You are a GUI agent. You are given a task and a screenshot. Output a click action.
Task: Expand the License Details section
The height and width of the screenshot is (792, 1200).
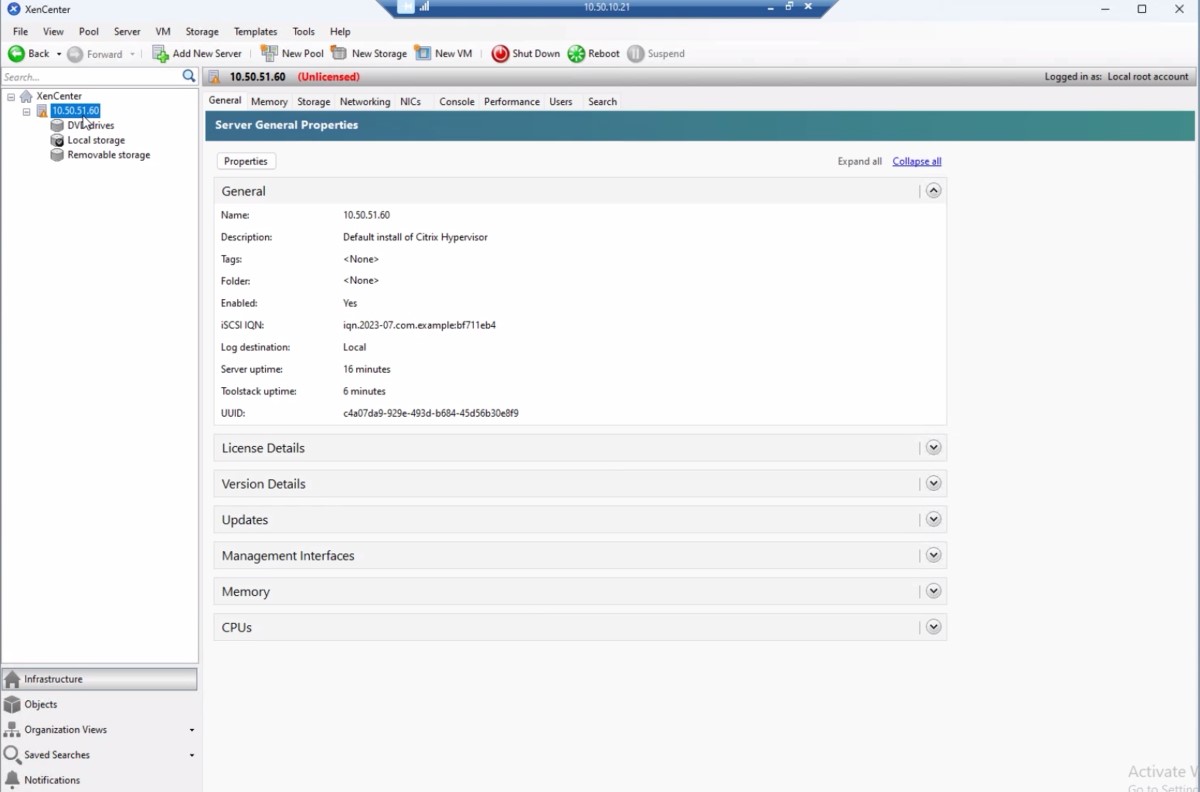click(x=933, y=447)
